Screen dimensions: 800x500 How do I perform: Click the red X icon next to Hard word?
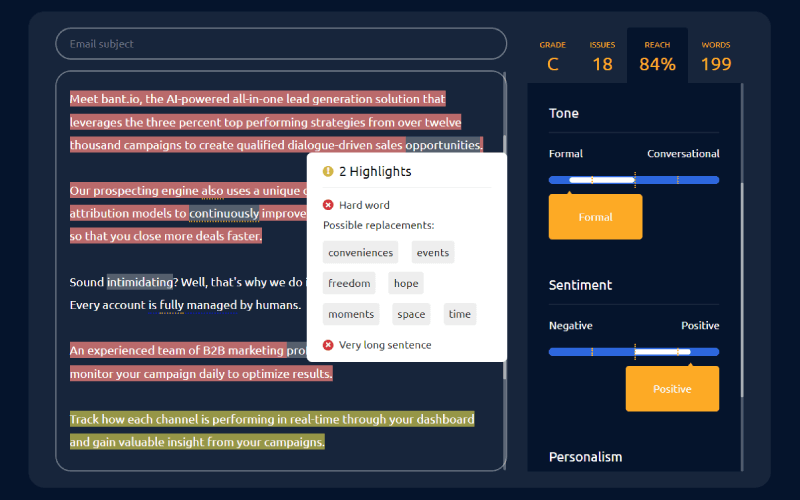click(x=328, y=205)
